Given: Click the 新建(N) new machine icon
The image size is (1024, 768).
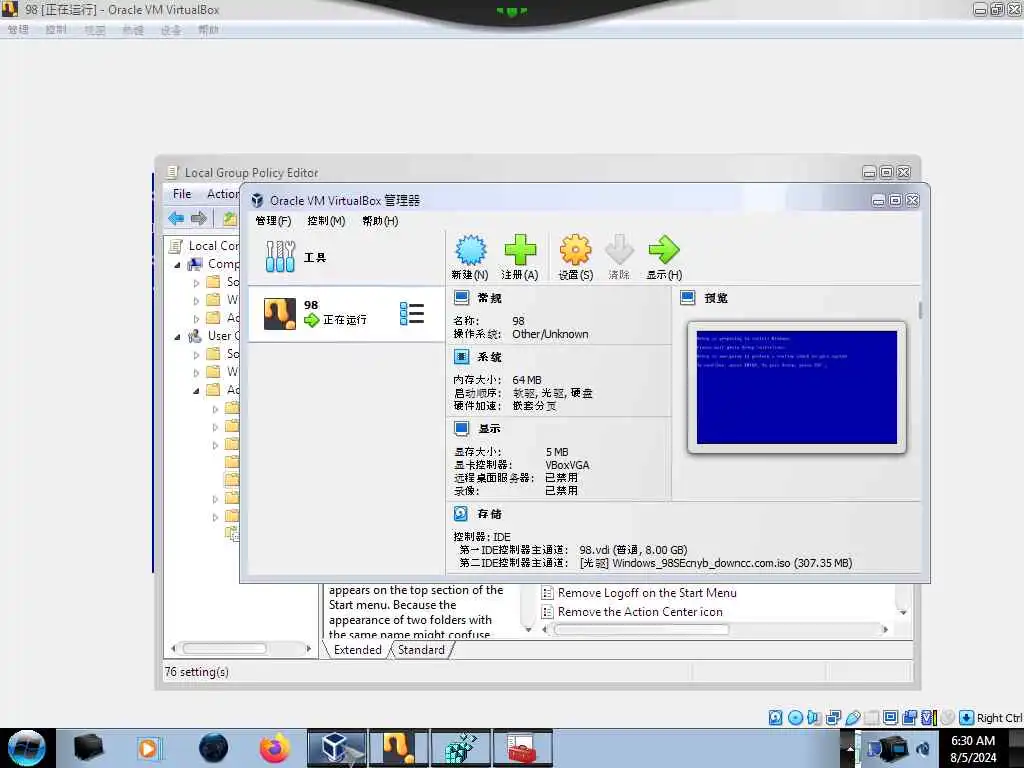Looking at the screenshot, I should point(470,250).
